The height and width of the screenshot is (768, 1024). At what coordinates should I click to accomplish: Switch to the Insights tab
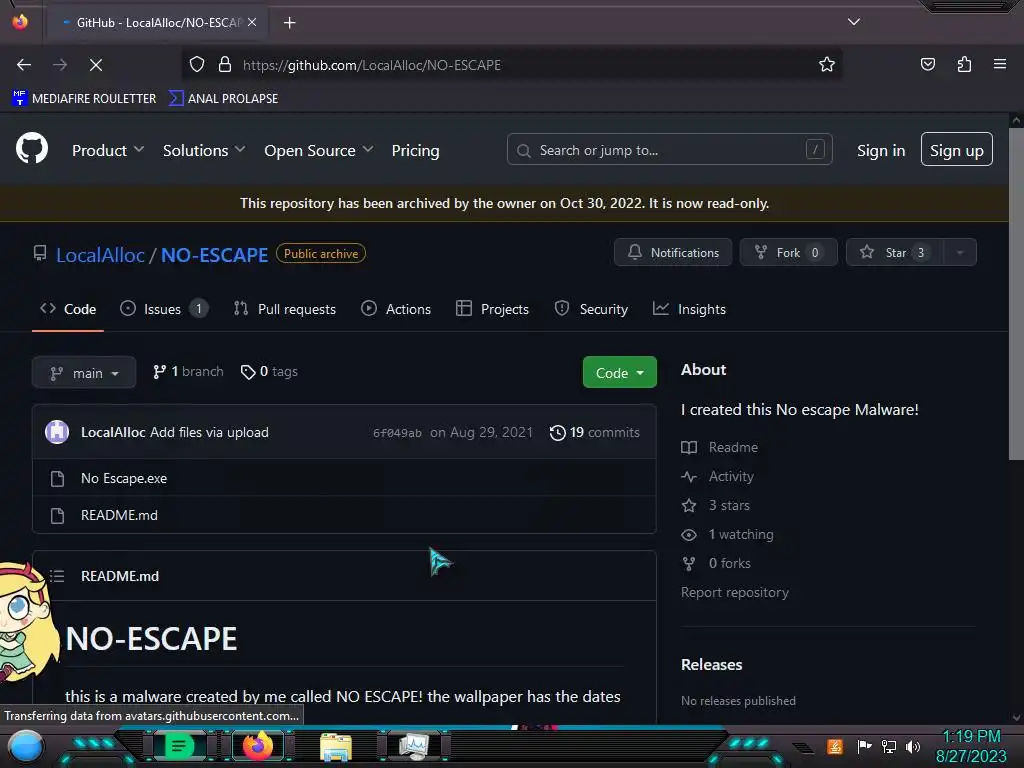(x=689, y=309)
